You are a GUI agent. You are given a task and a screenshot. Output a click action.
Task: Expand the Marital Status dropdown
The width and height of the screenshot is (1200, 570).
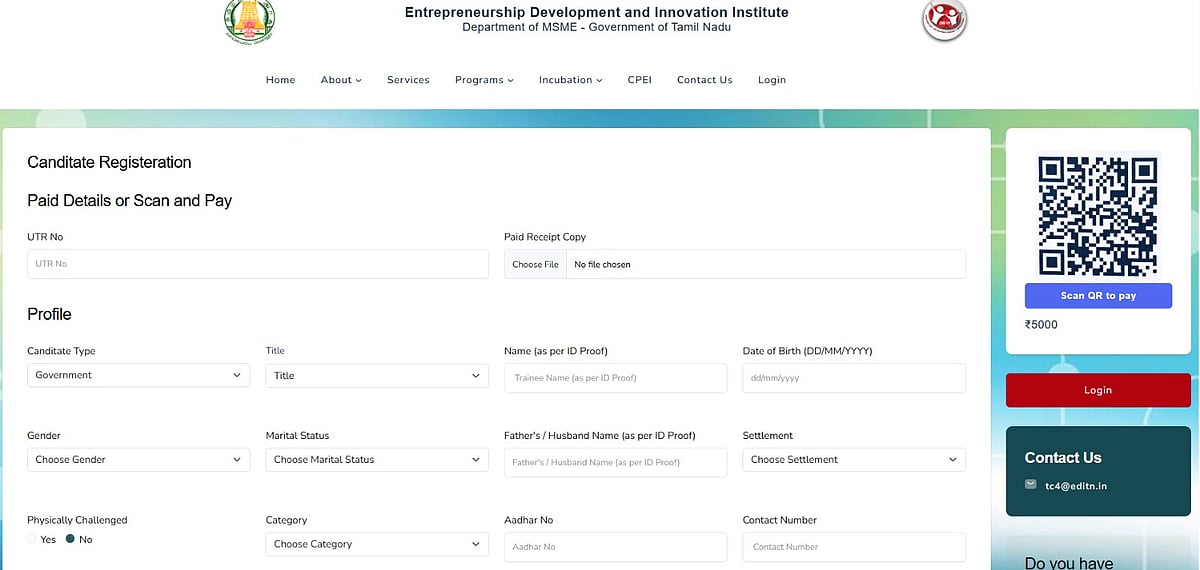(x=376, y=460)
